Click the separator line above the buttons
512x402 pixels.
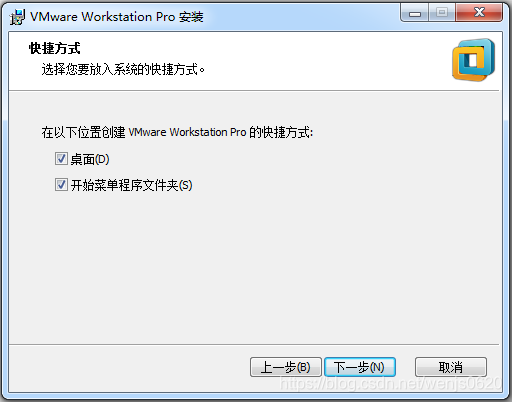coord(254,344)
